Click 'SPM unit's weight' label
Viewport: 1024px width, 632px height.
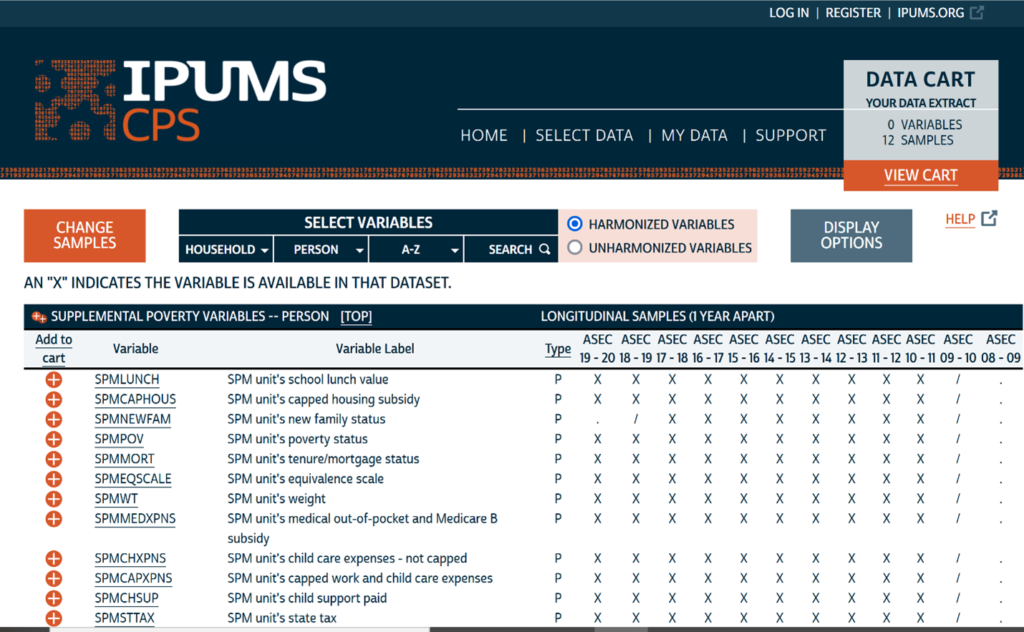(x=276, y=499)
